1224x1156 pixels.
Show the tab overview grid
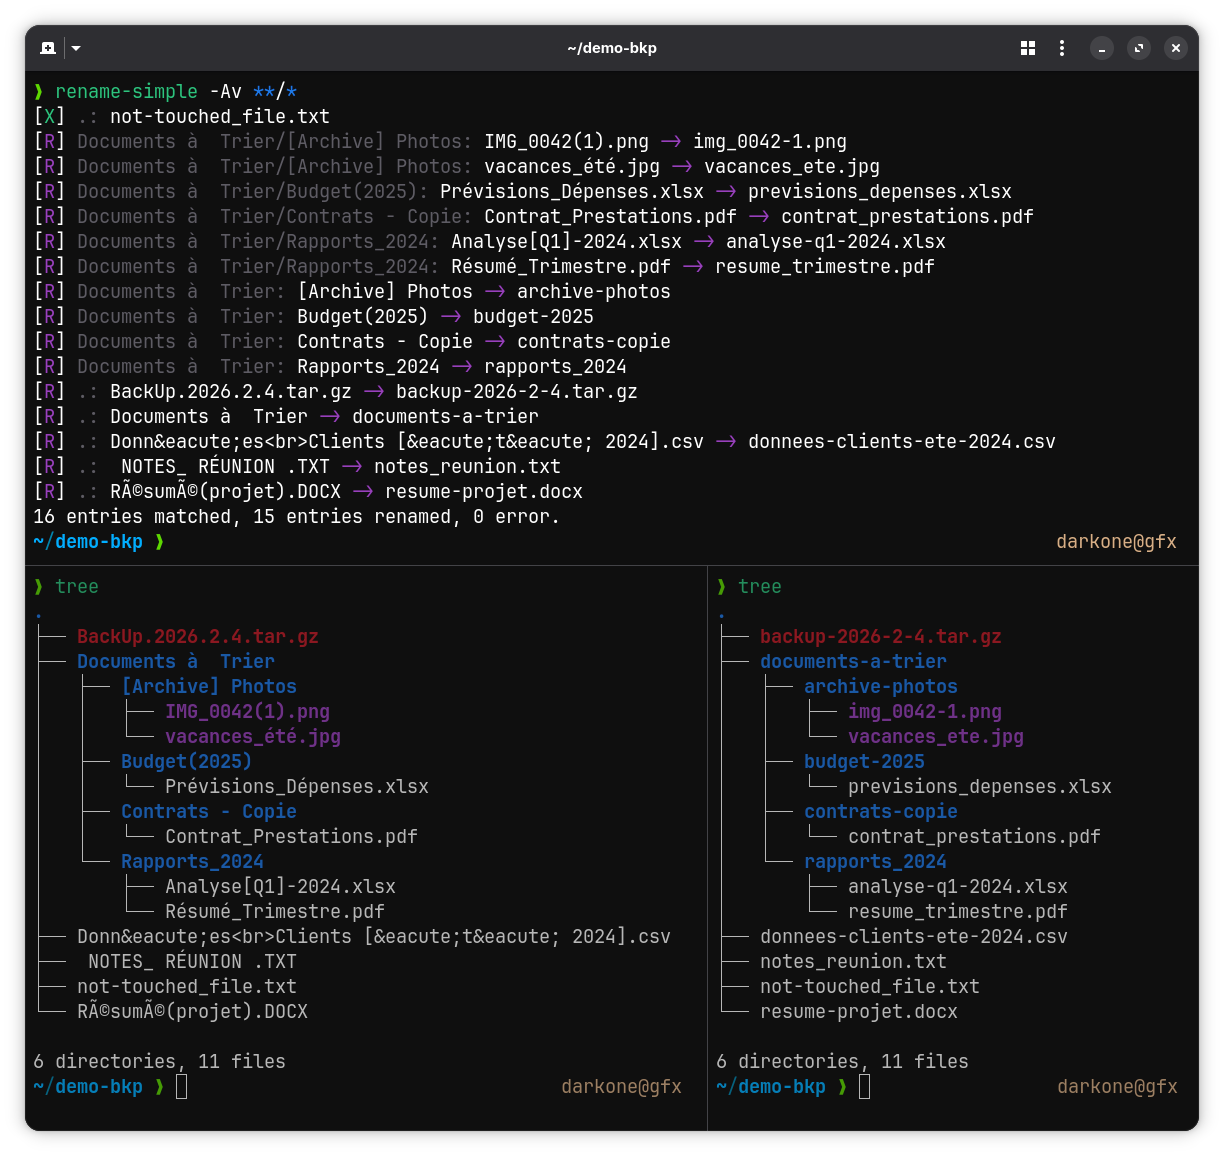point(1028,48)
